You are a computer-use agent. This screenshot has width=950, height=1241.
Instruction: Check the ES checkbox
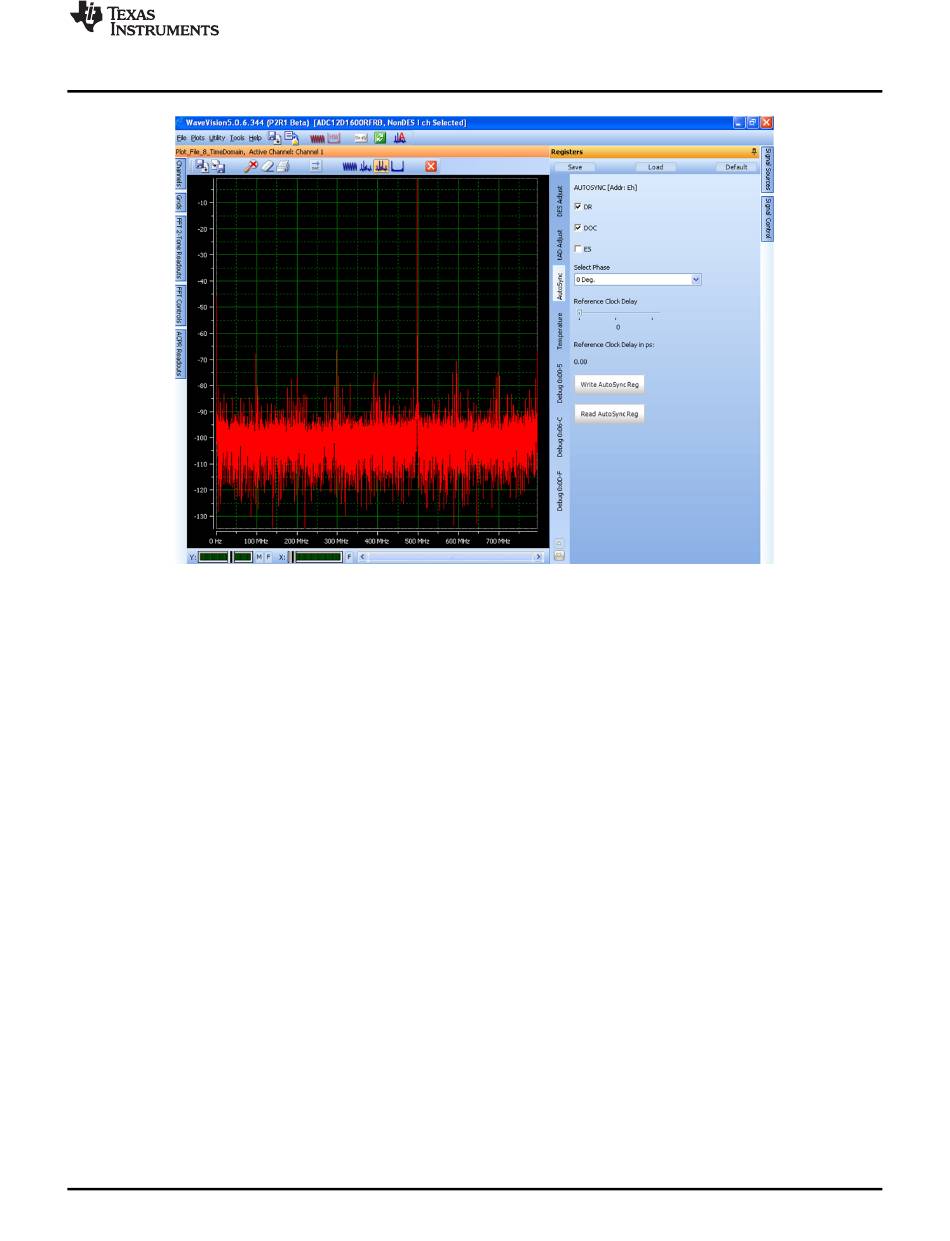pos(578,248)
